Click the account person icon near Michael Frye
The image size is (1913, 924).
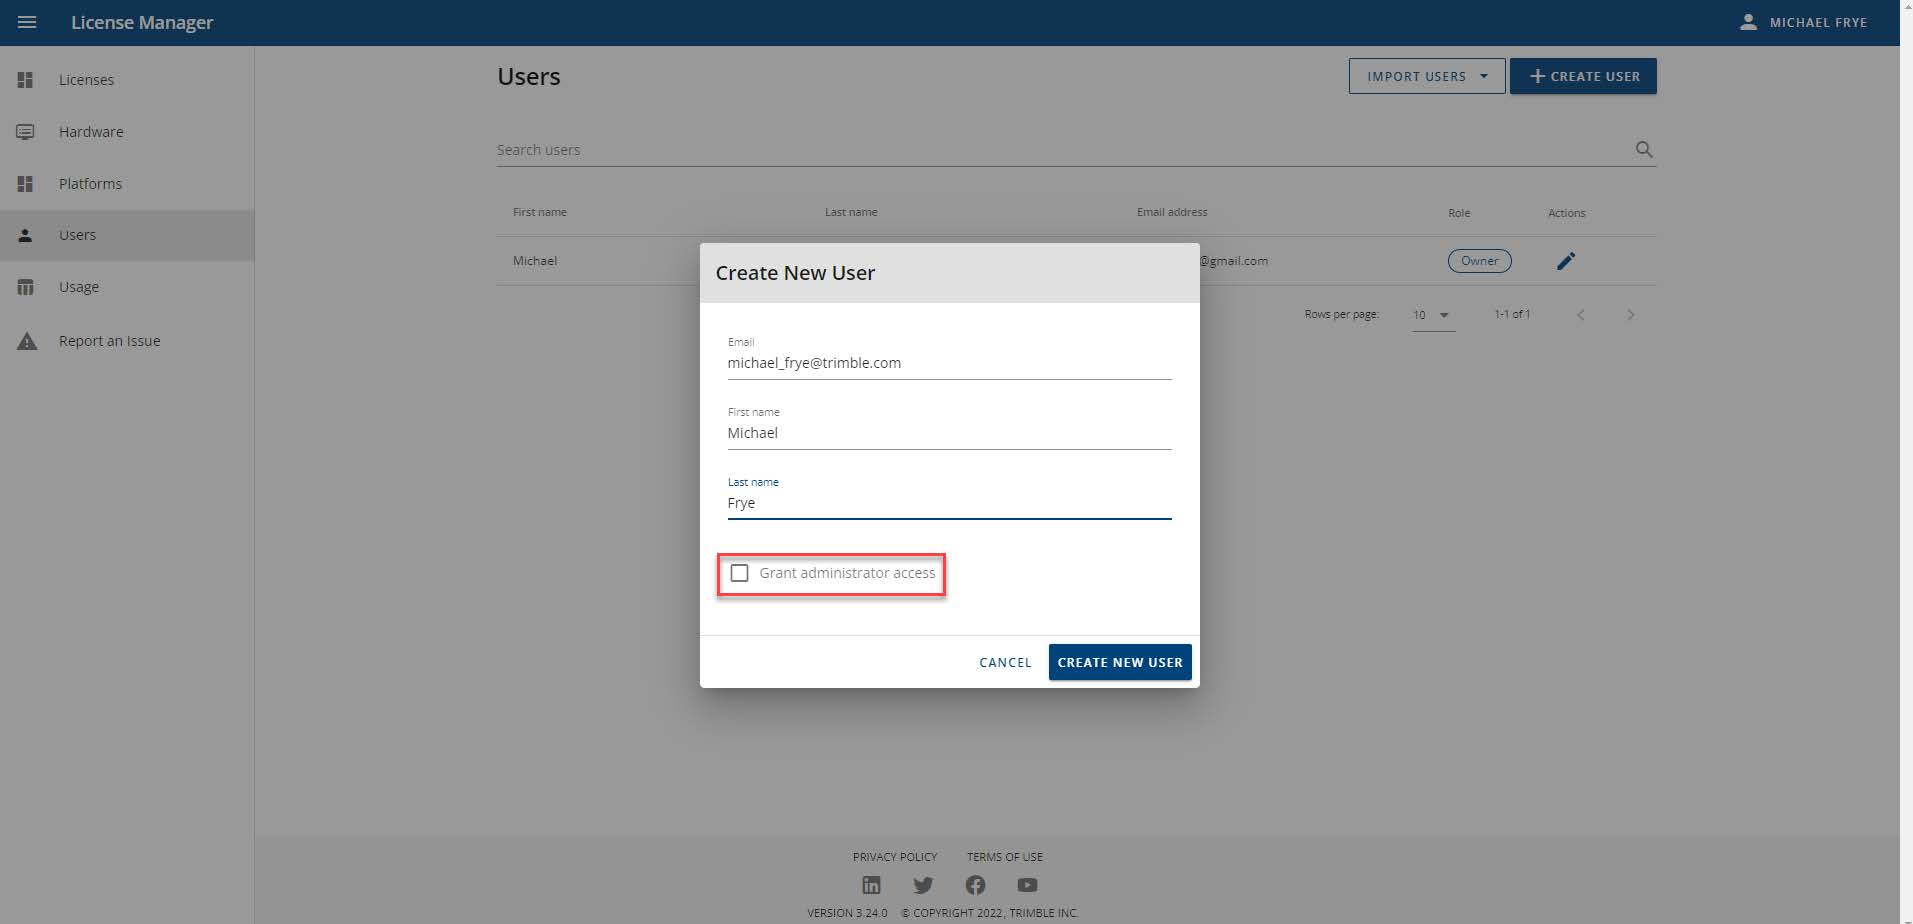tap(1748, 21)
